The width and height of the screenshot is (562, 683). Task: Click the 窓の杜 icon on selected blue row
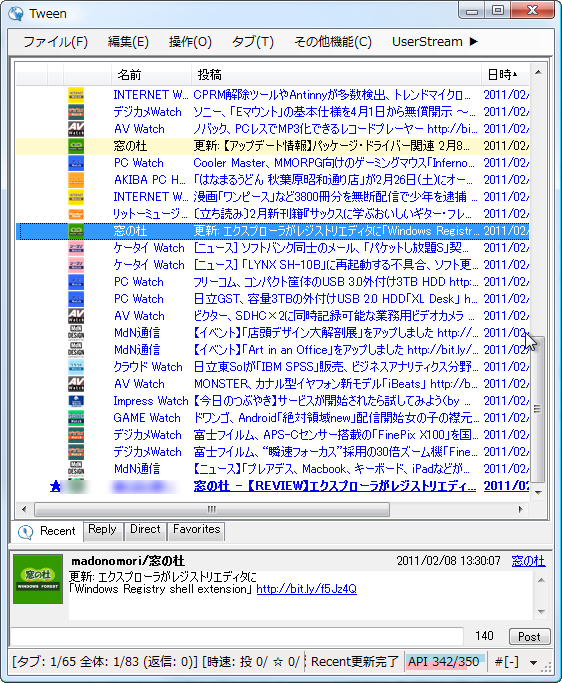(76, 230)
